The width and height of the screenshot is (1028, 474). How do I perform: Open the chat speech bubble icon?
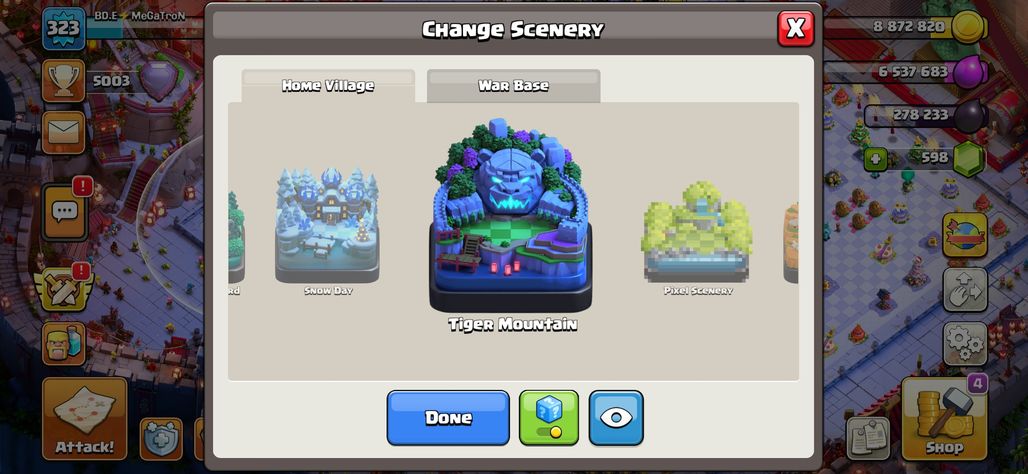(x=64, y=212)
